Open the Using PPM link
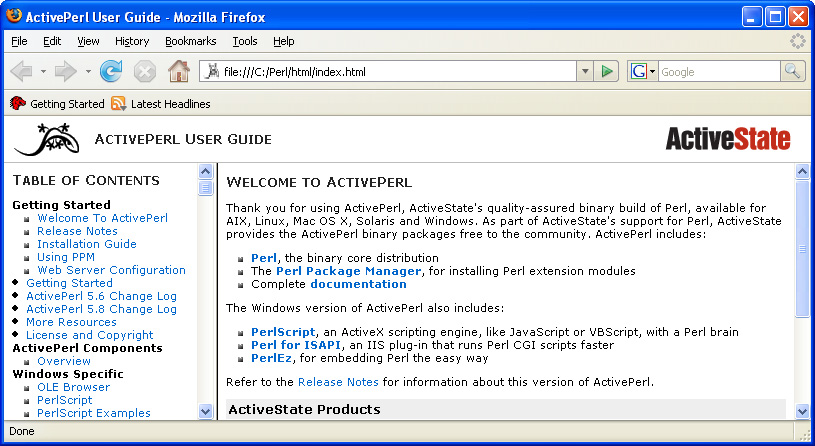815x446 pixels. [x=66, y=257]
